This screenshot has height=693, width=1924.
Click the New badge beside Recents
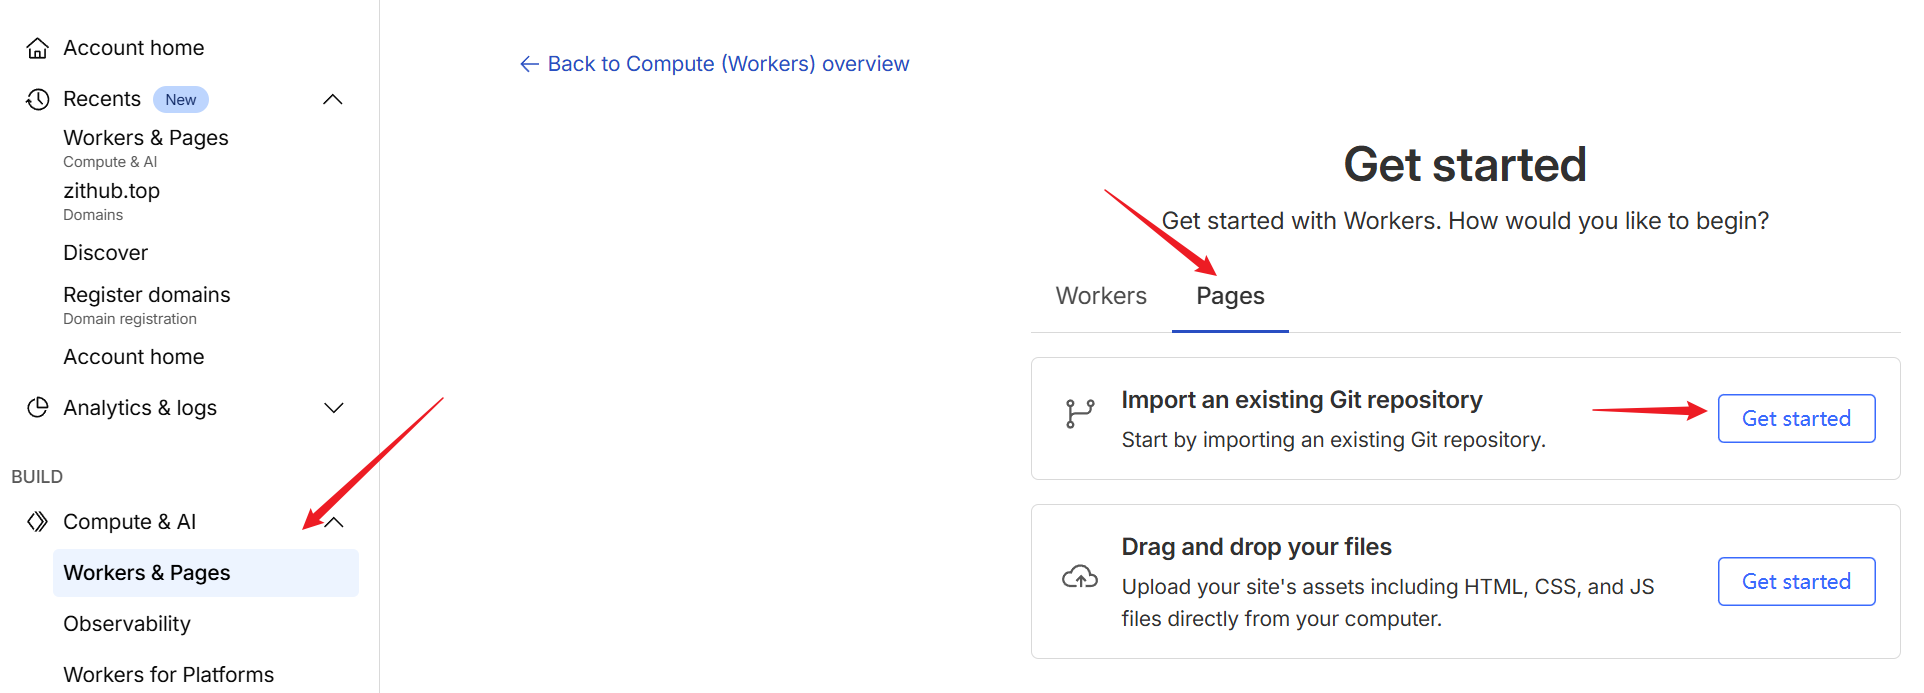pos(181,99)
